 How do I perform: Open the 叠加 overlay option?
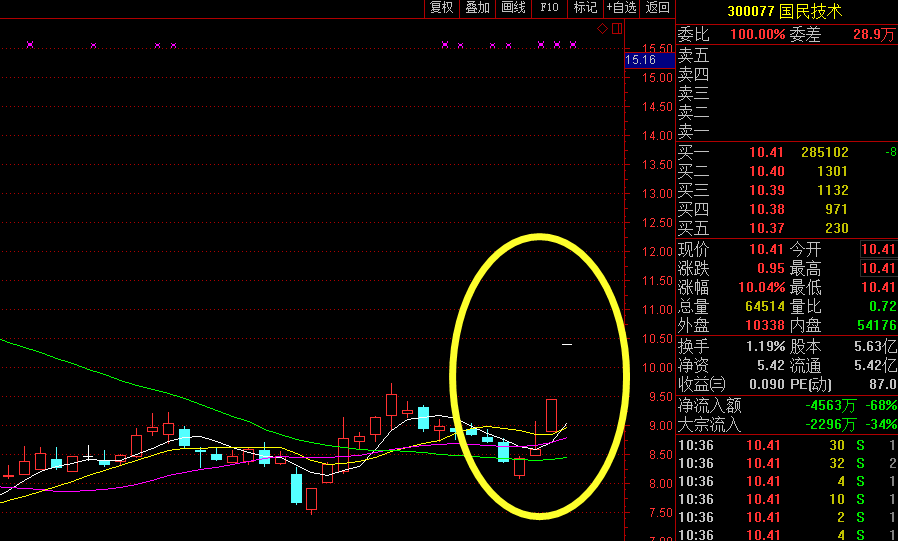pos(477,8)
